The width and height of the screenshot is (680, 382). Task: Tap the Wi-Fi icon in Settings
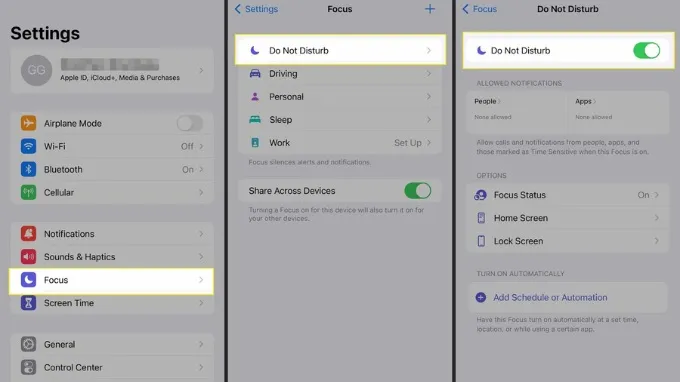pyautogui.click(x=28, y=146)
